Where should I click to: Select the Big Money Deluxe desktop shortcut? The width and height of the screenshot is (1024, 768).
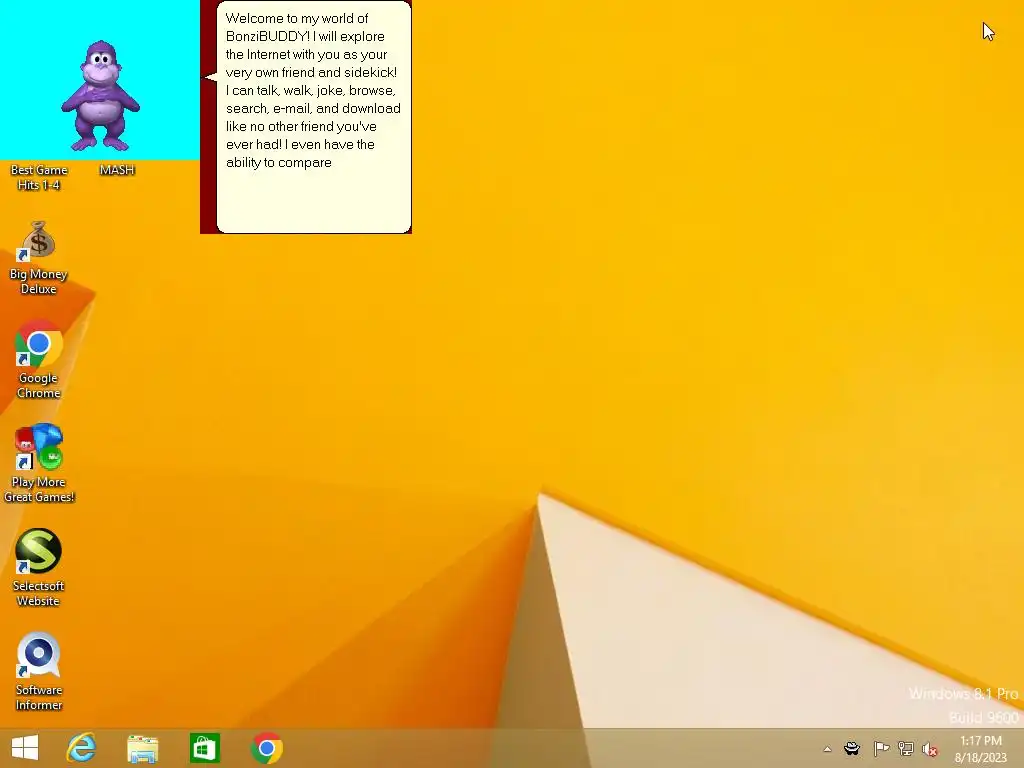click(39, 258)
